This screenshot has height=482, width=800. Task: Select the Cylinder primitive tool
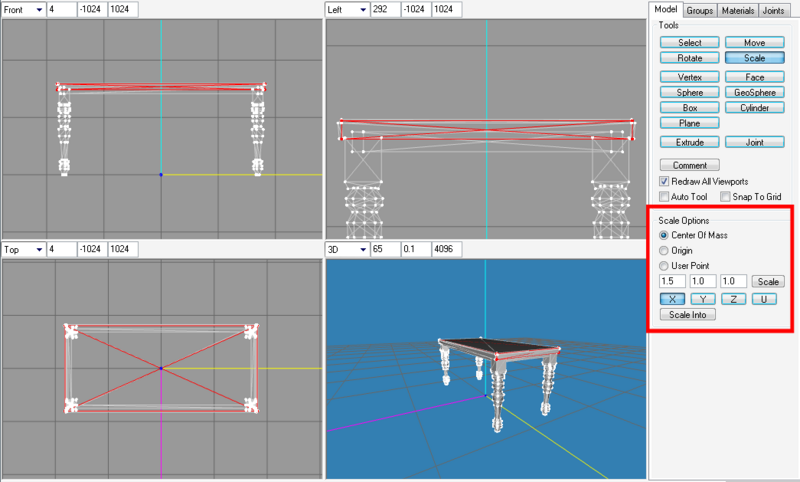pyautogui.click(x=754, y=107)
